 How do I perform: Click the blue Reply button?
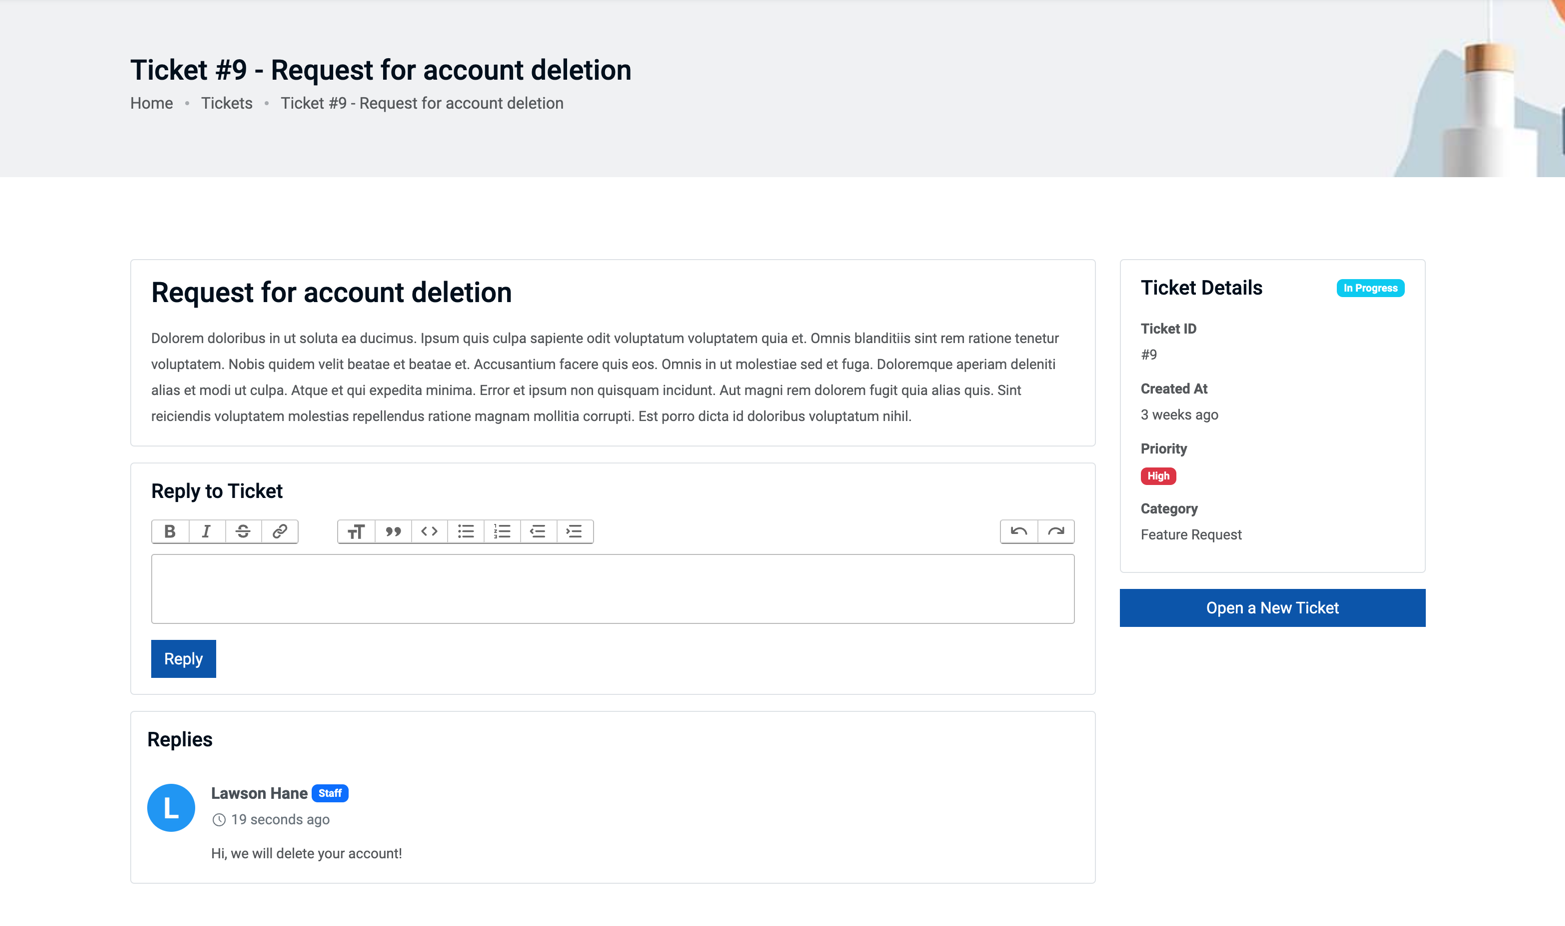pyautogui.click(x=183, y=659)
